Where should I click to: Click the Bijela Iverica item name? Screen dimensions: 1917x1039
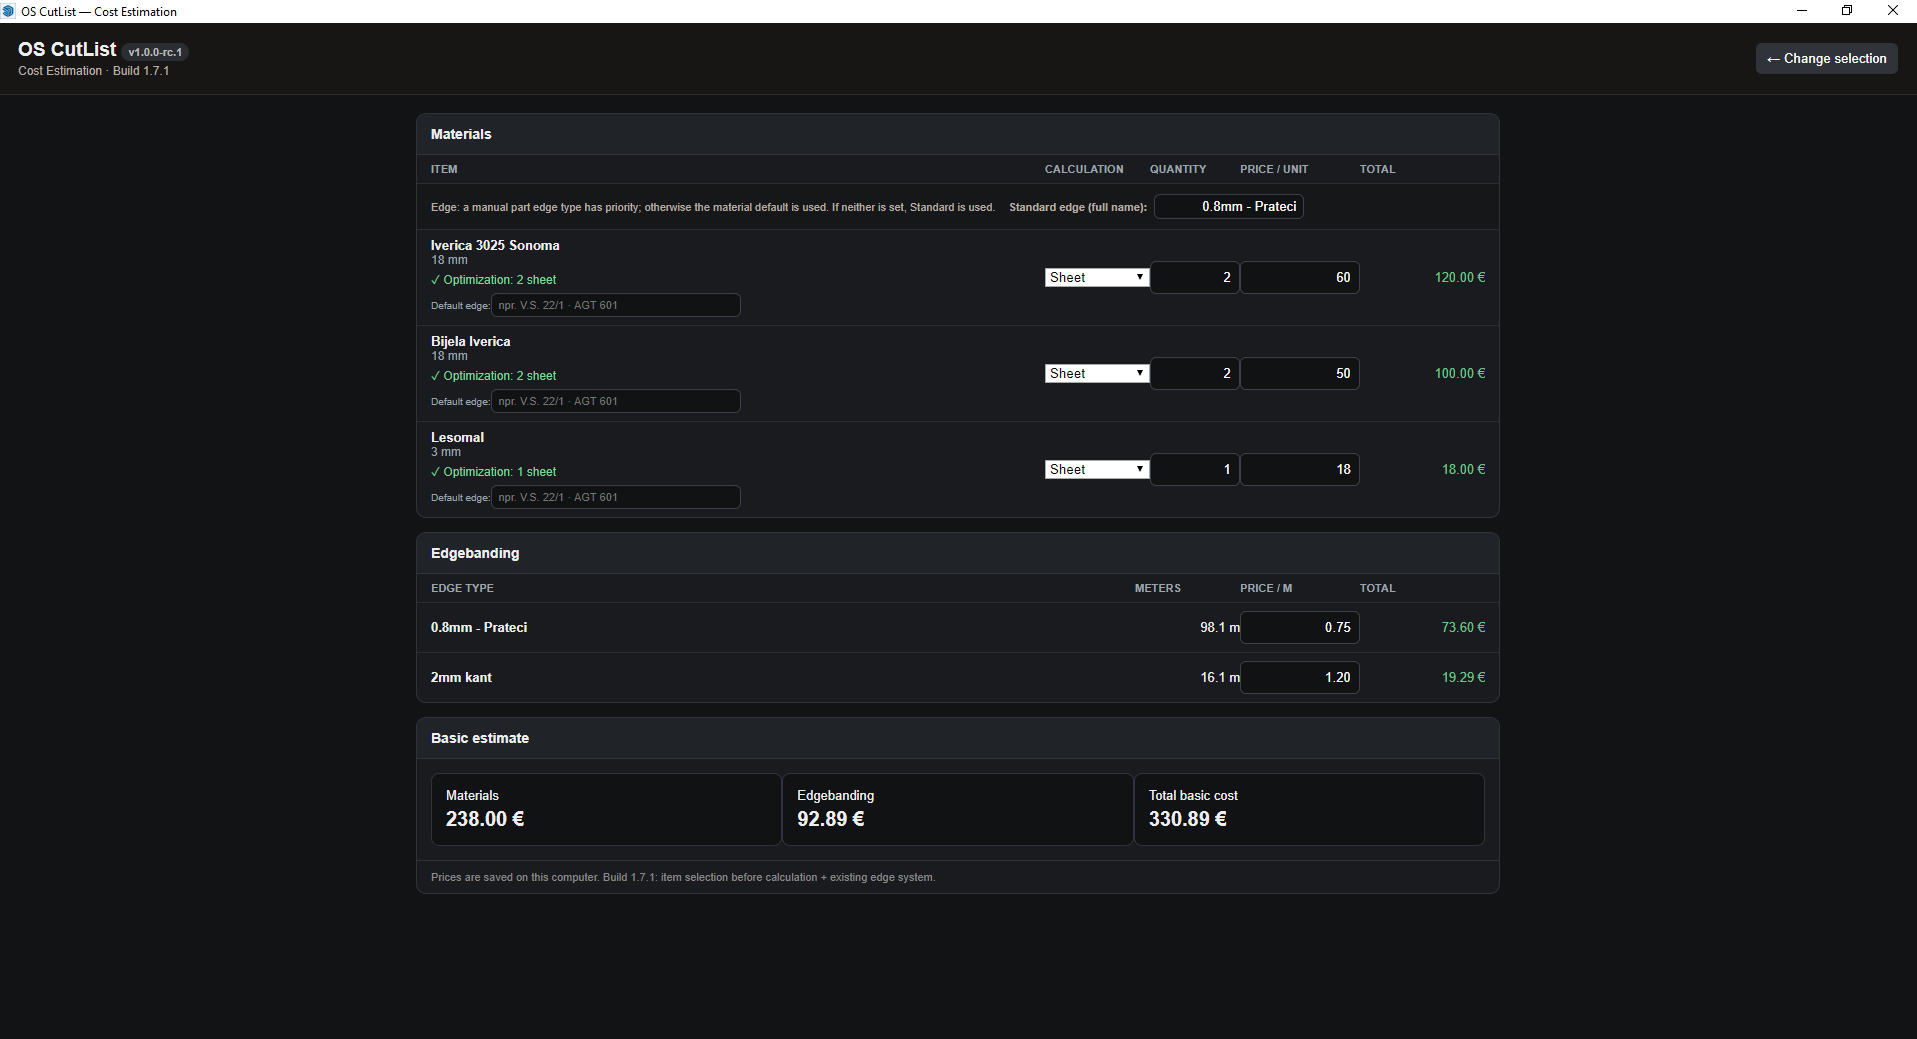(x=470, y=341)
